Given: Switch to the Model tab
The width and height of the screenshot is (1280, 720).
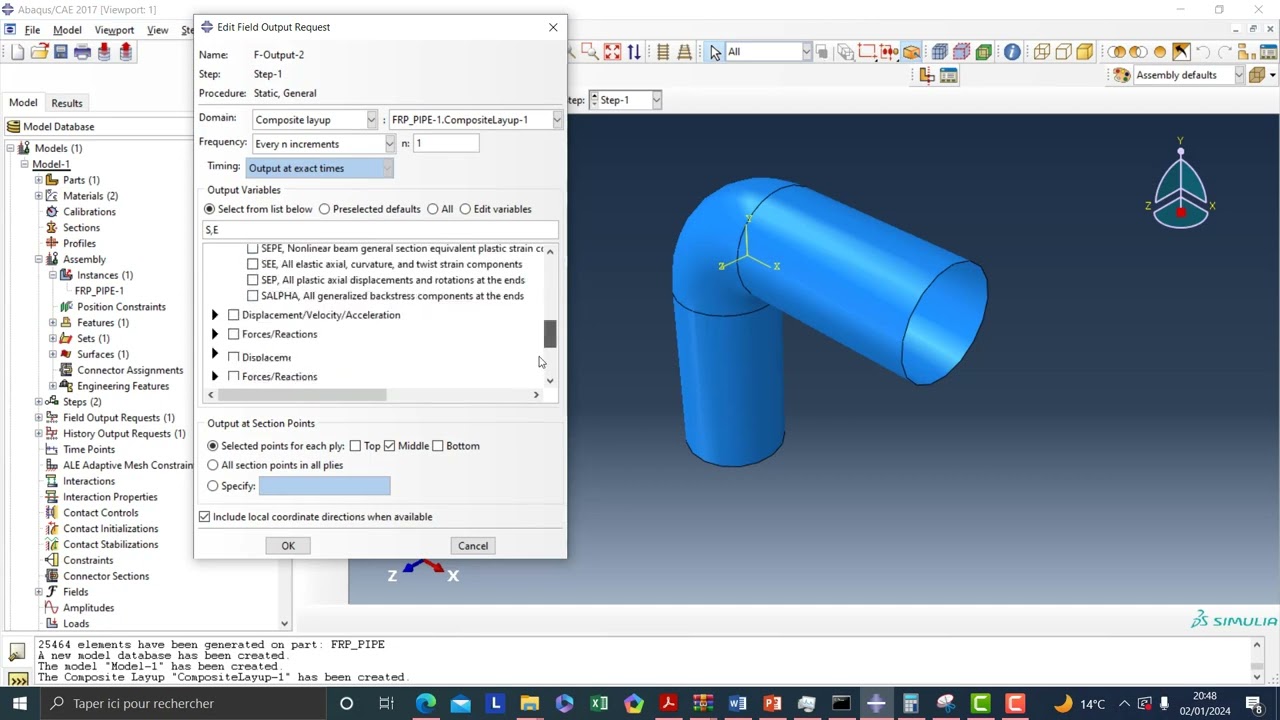Looking at the screenshot, I should click(23, 102).
